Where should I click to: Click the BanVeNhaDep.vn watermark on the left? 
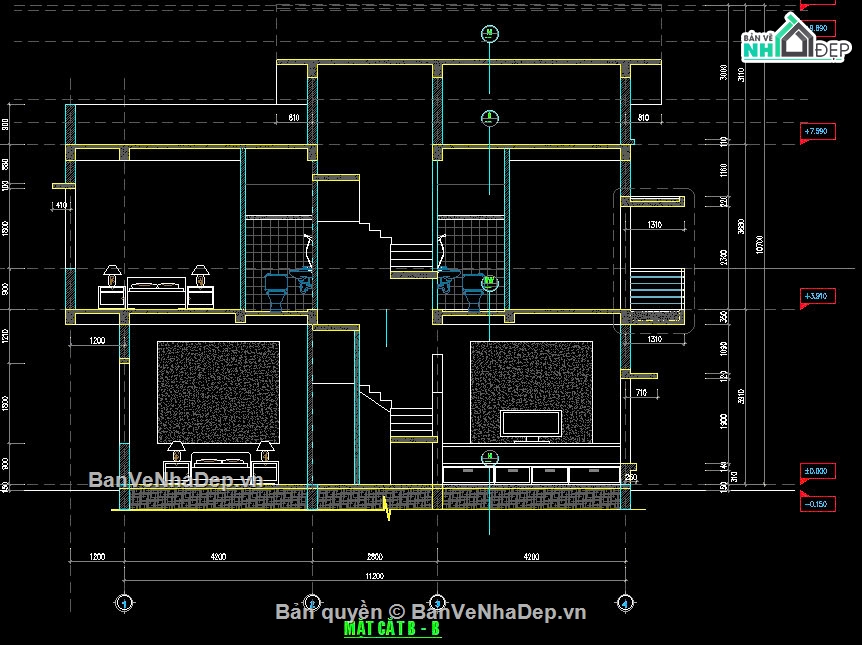[x=176, y=479]
